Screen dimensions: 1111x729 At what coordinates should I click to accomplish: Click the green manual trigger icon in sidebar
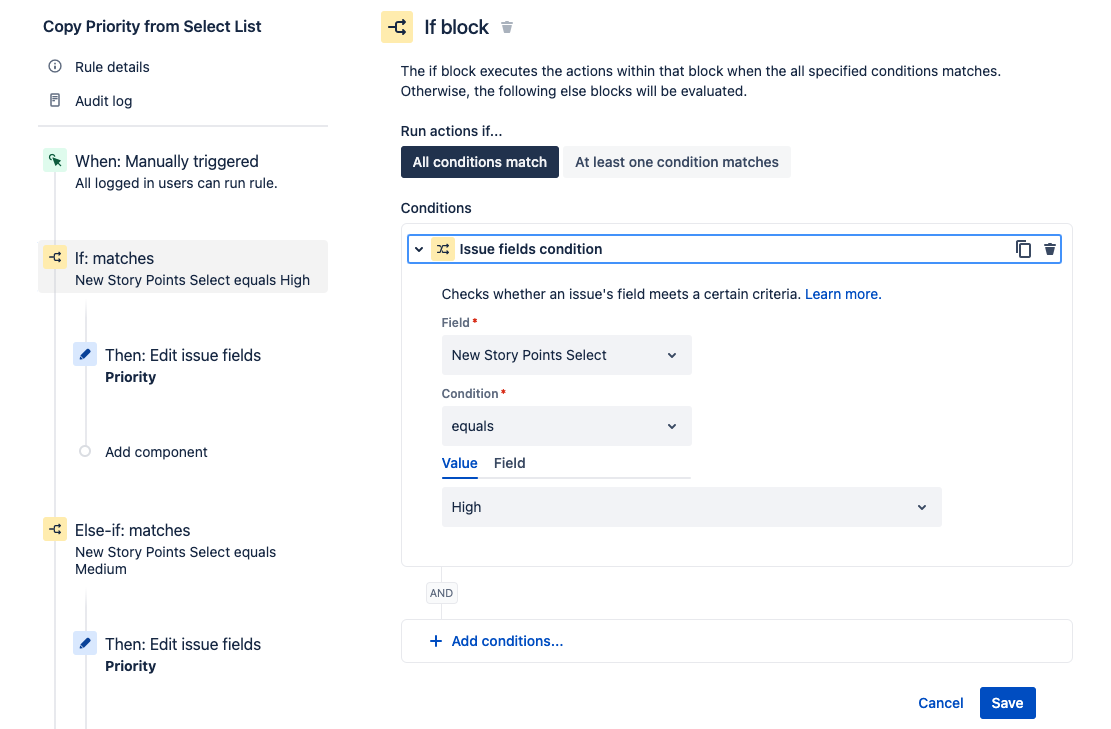click(55, 160)
